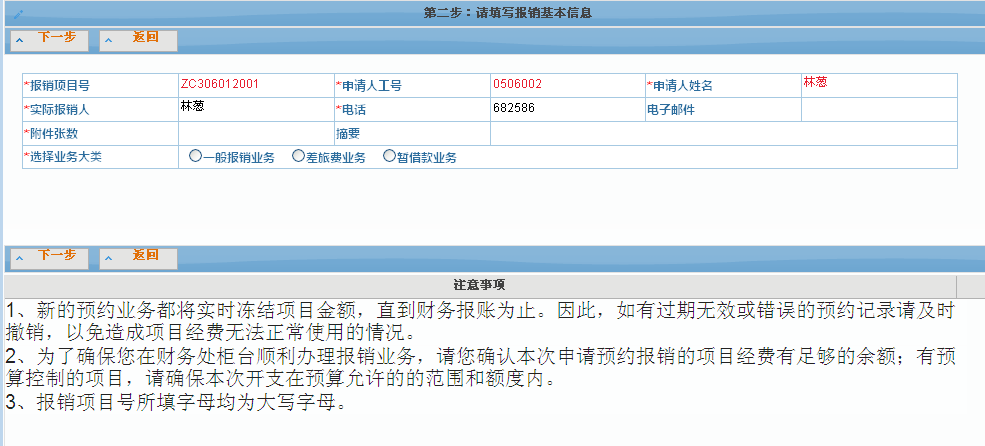Choose the 差旅费业务 radio option

click(298, 157)
